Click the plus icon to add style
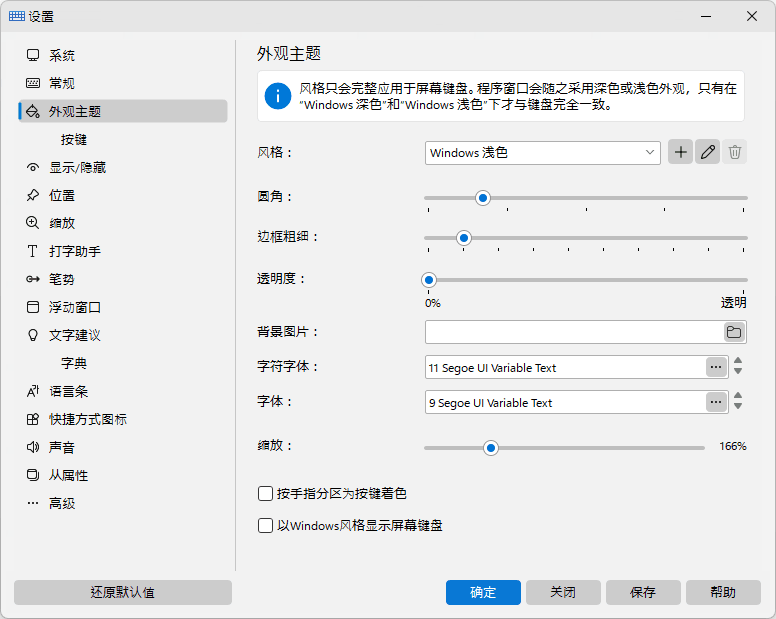Screen dimensions: 776x619 [x=680, y=152]
